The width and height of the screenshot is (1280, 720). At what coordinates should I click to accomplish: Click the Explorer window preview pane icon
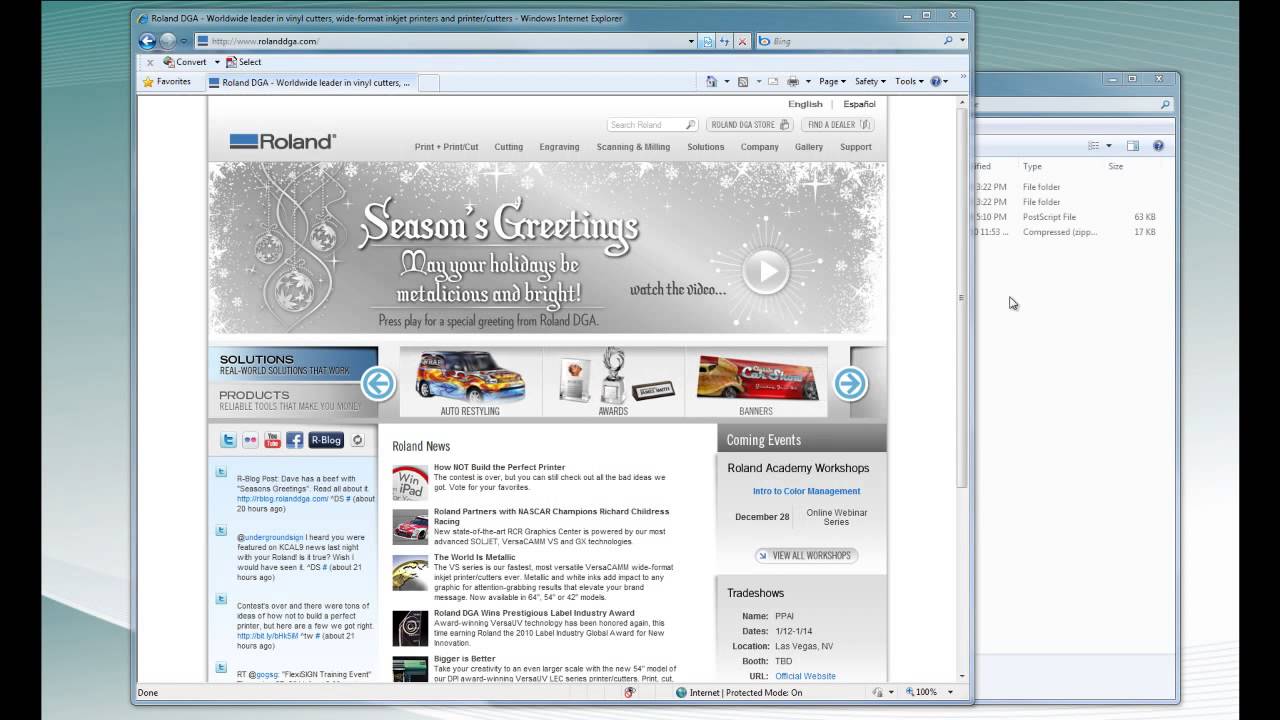[x=1132, y=146]
